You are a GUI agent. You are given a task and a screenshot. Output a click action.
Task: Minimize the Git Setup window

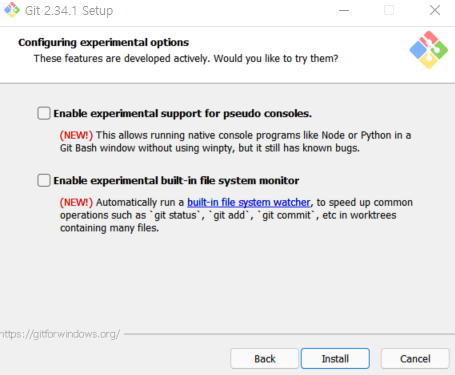[344, 10]
